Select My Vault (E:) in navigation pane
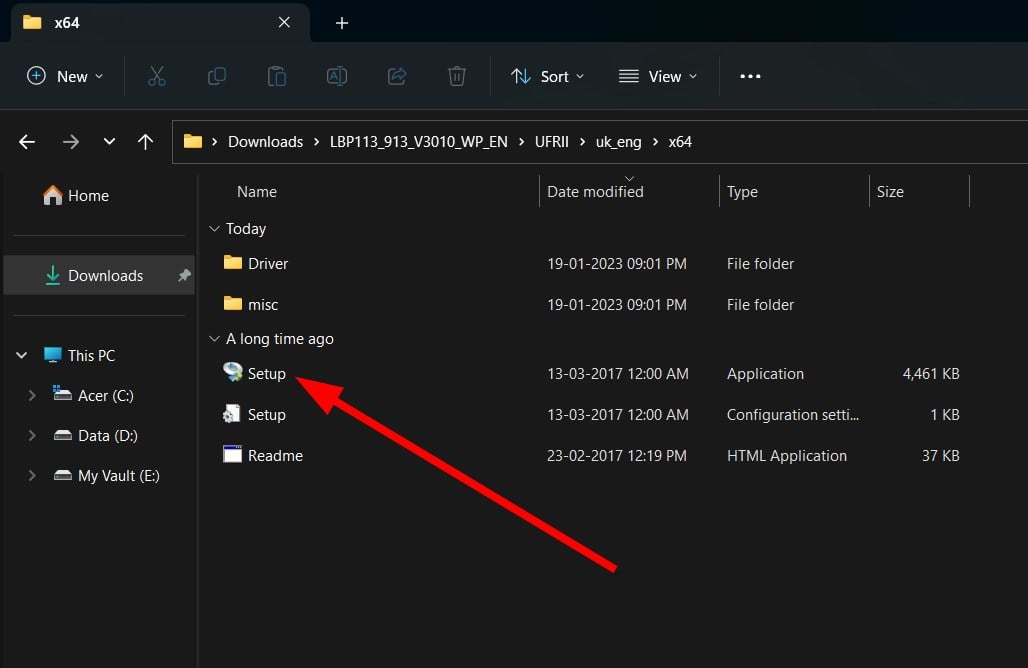This screenshot has width=1028, height=668. (x=119, y=475)
